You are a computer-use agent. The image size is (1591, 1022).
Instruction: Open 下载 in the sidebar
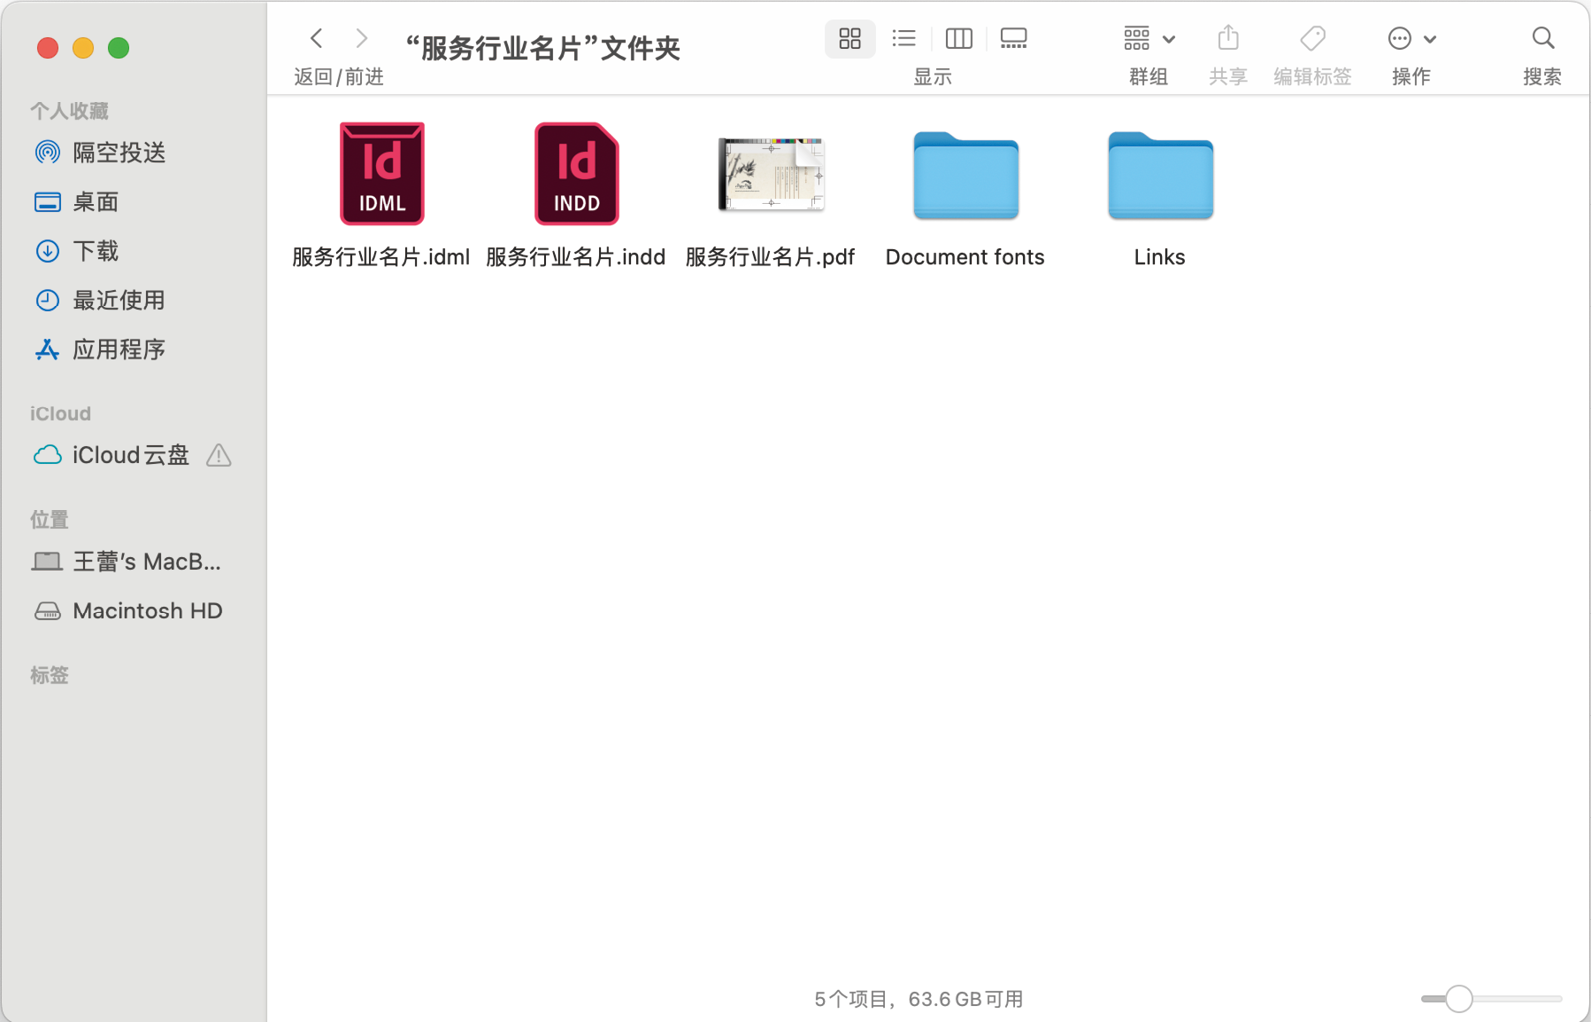tap(96, 251)
